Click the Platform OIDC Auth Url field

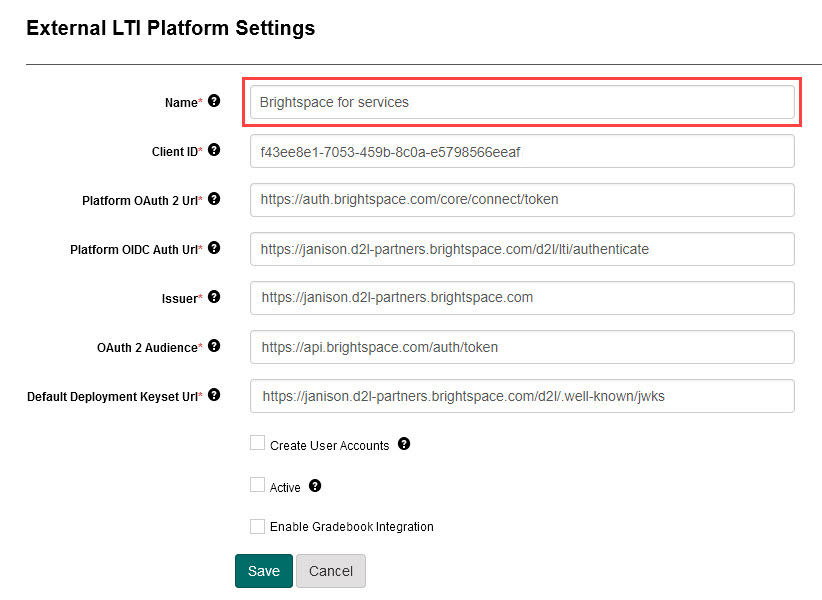[522, 249]
